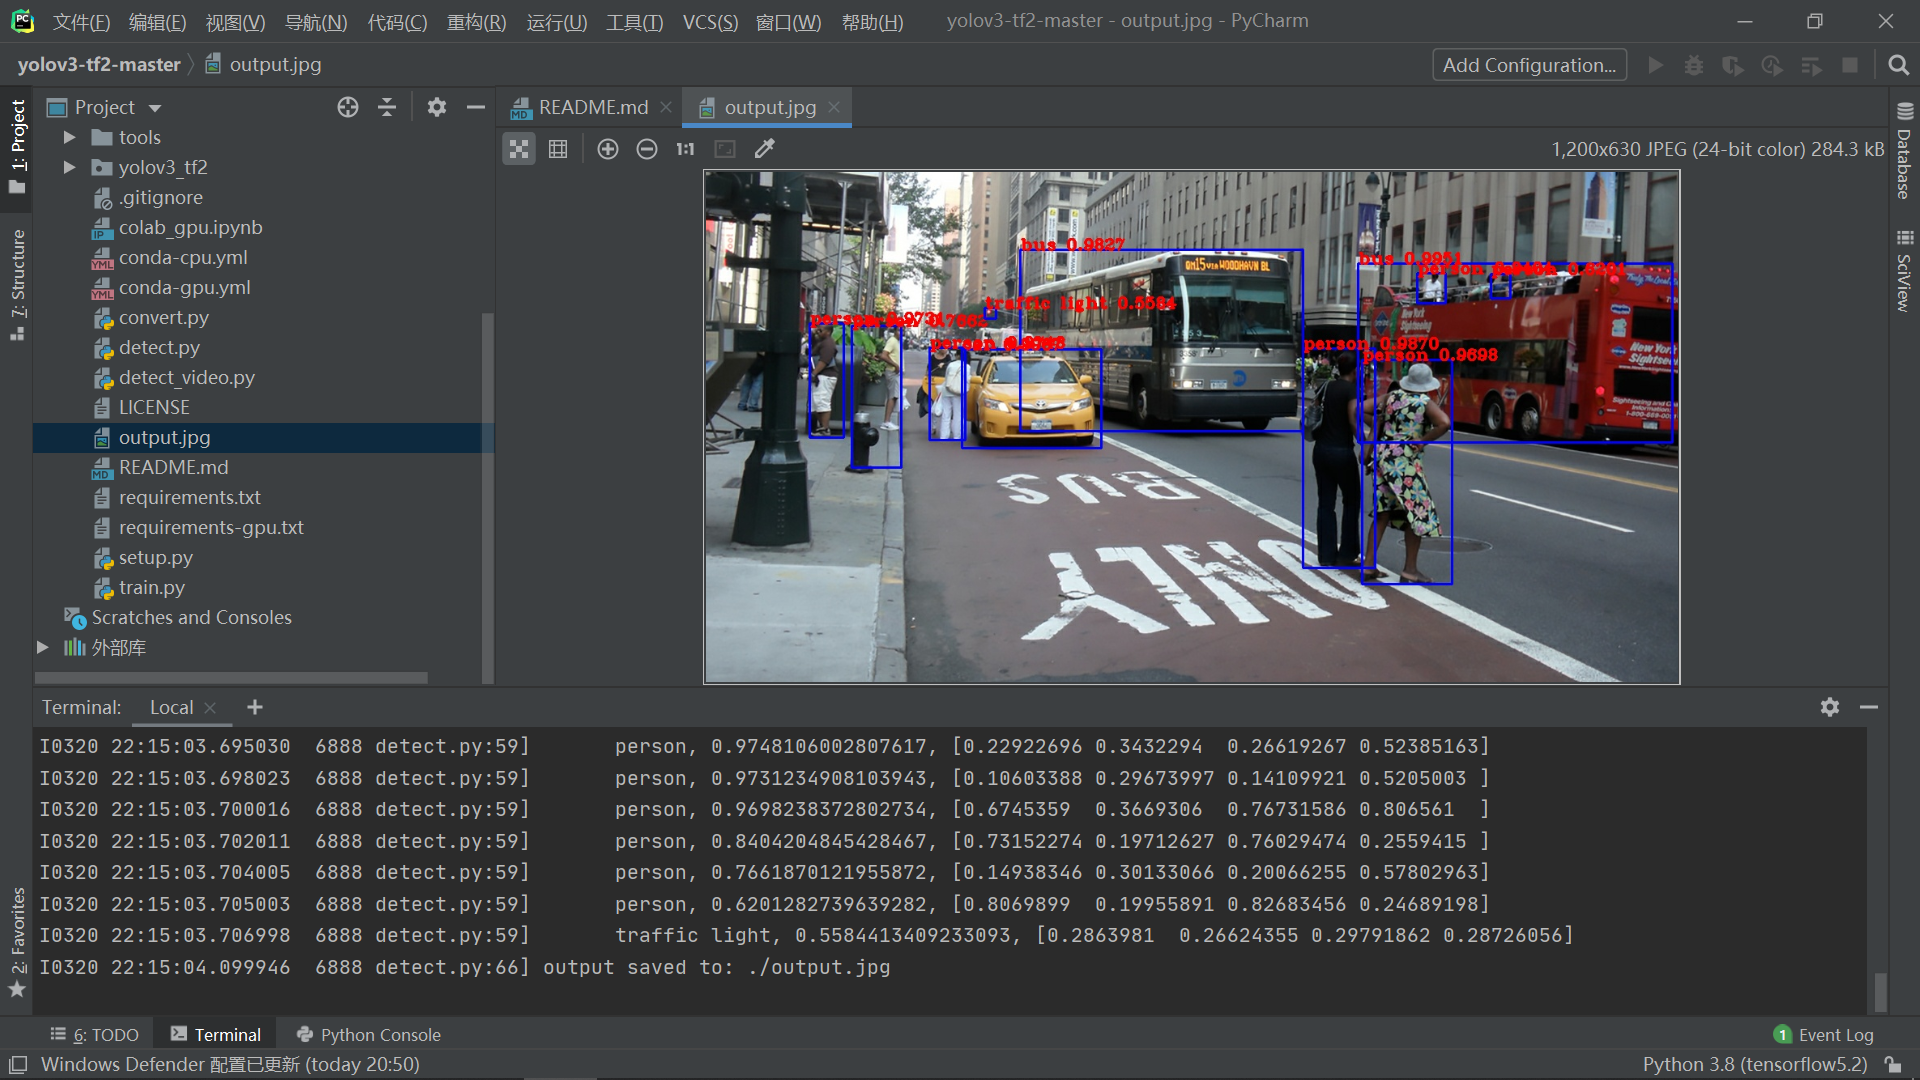Image resolution: width=1920 pixels, height=1080 pixels.
Task: Toggle grid overlay in image viewer
Action: pyautogui.click(x=558, y=149)
